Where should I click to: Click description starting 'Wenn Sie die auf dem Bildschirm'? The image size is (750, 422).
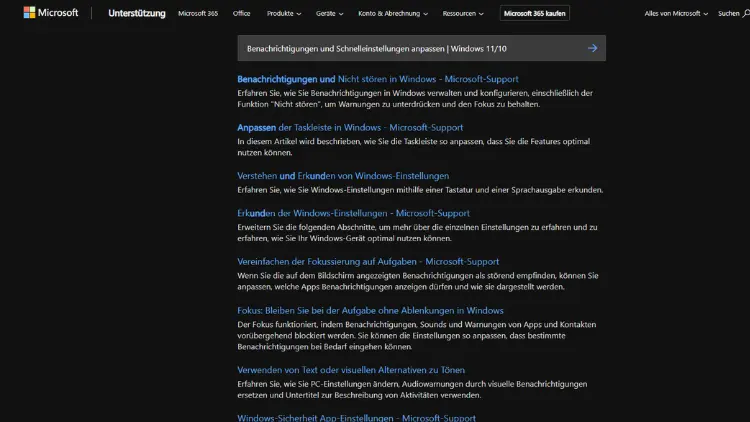coord(418,281)
